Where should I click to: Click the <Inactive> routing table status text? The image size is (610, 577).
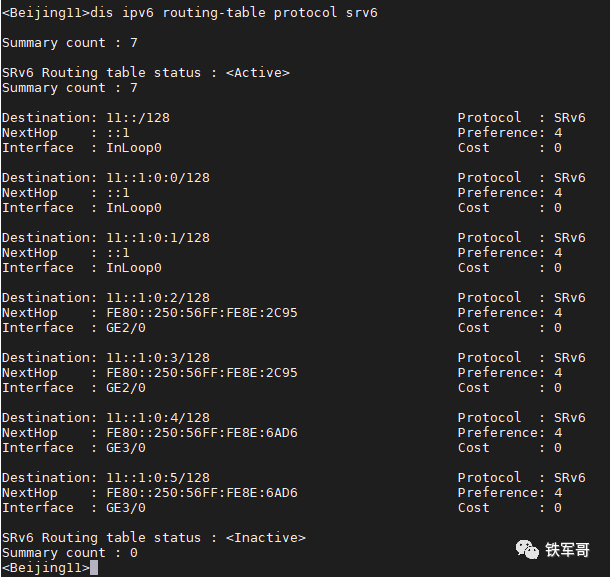coord(266,538)
